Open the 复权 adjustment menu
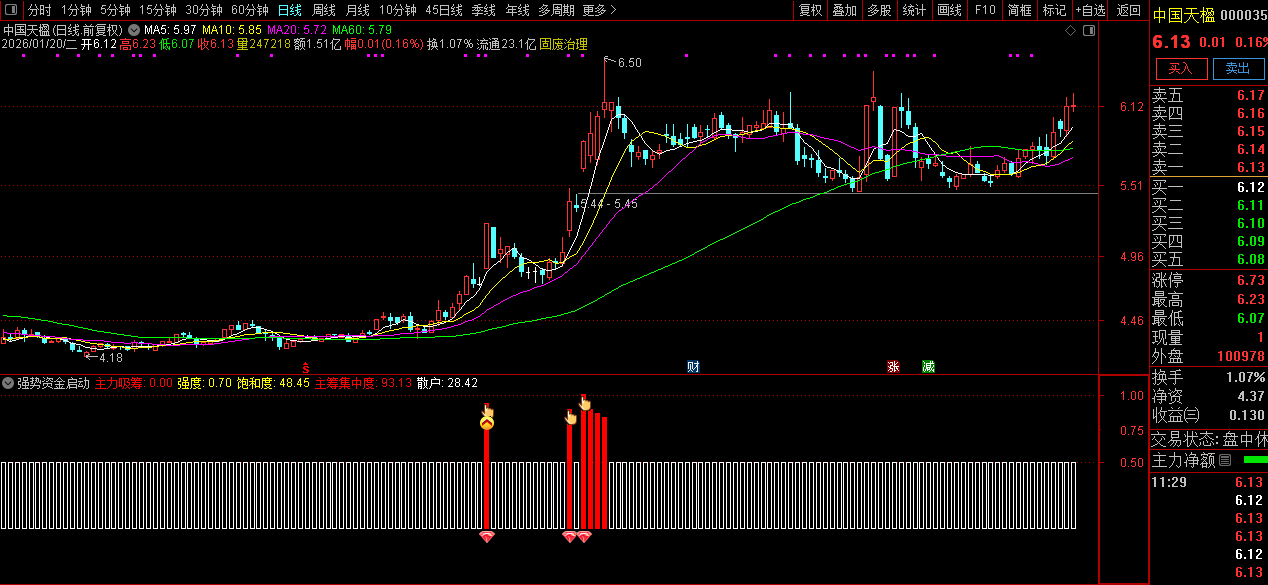This screenshot has height=585, width=1268. click(x=810, y=10)
